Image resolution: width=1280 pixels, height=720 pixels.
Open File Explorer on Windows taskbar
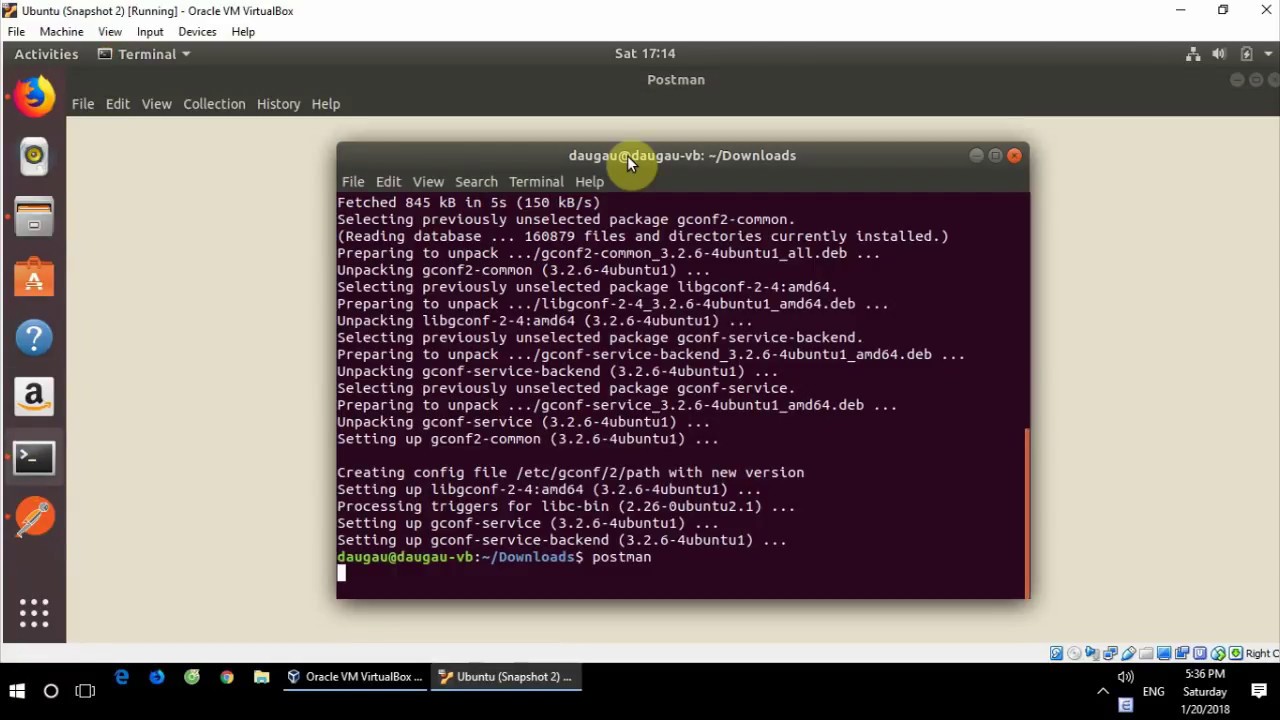262,678
